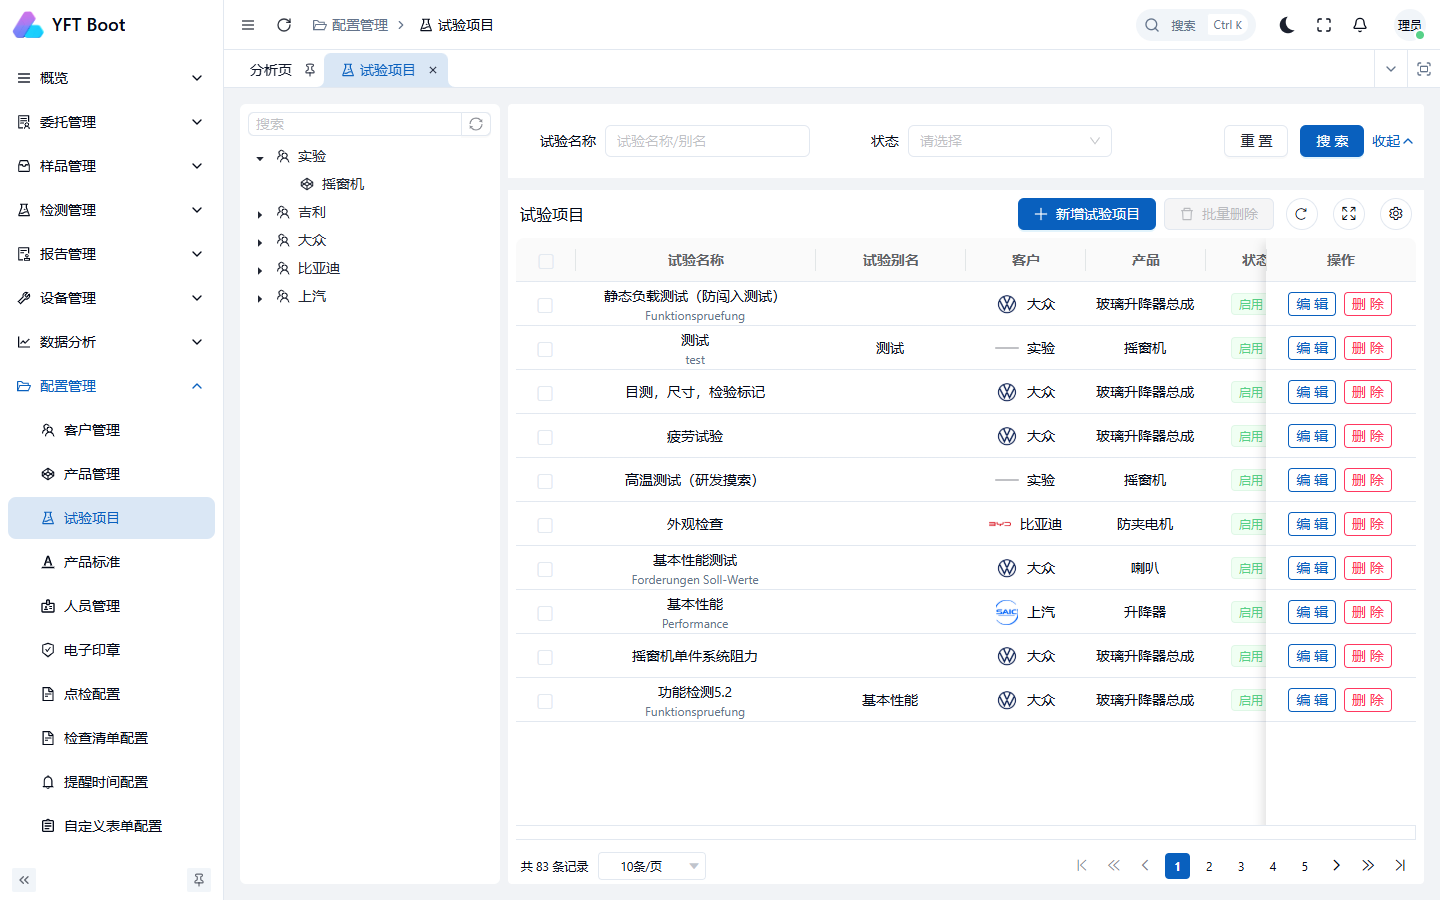This screenshot has height=900, width=1440.
Task: Maximize tab content area icon
Action: pyautogui.click(x=1424, y=69)
